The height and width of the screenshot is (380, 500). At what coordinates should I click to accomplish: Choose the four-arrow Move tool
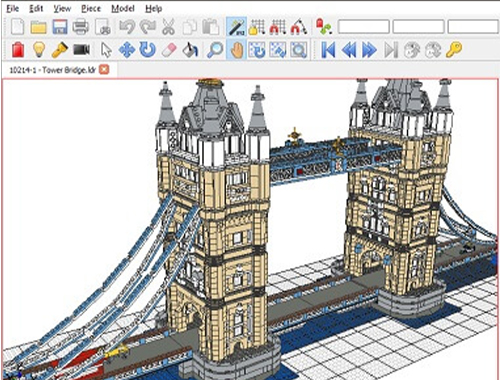(127, 50)
